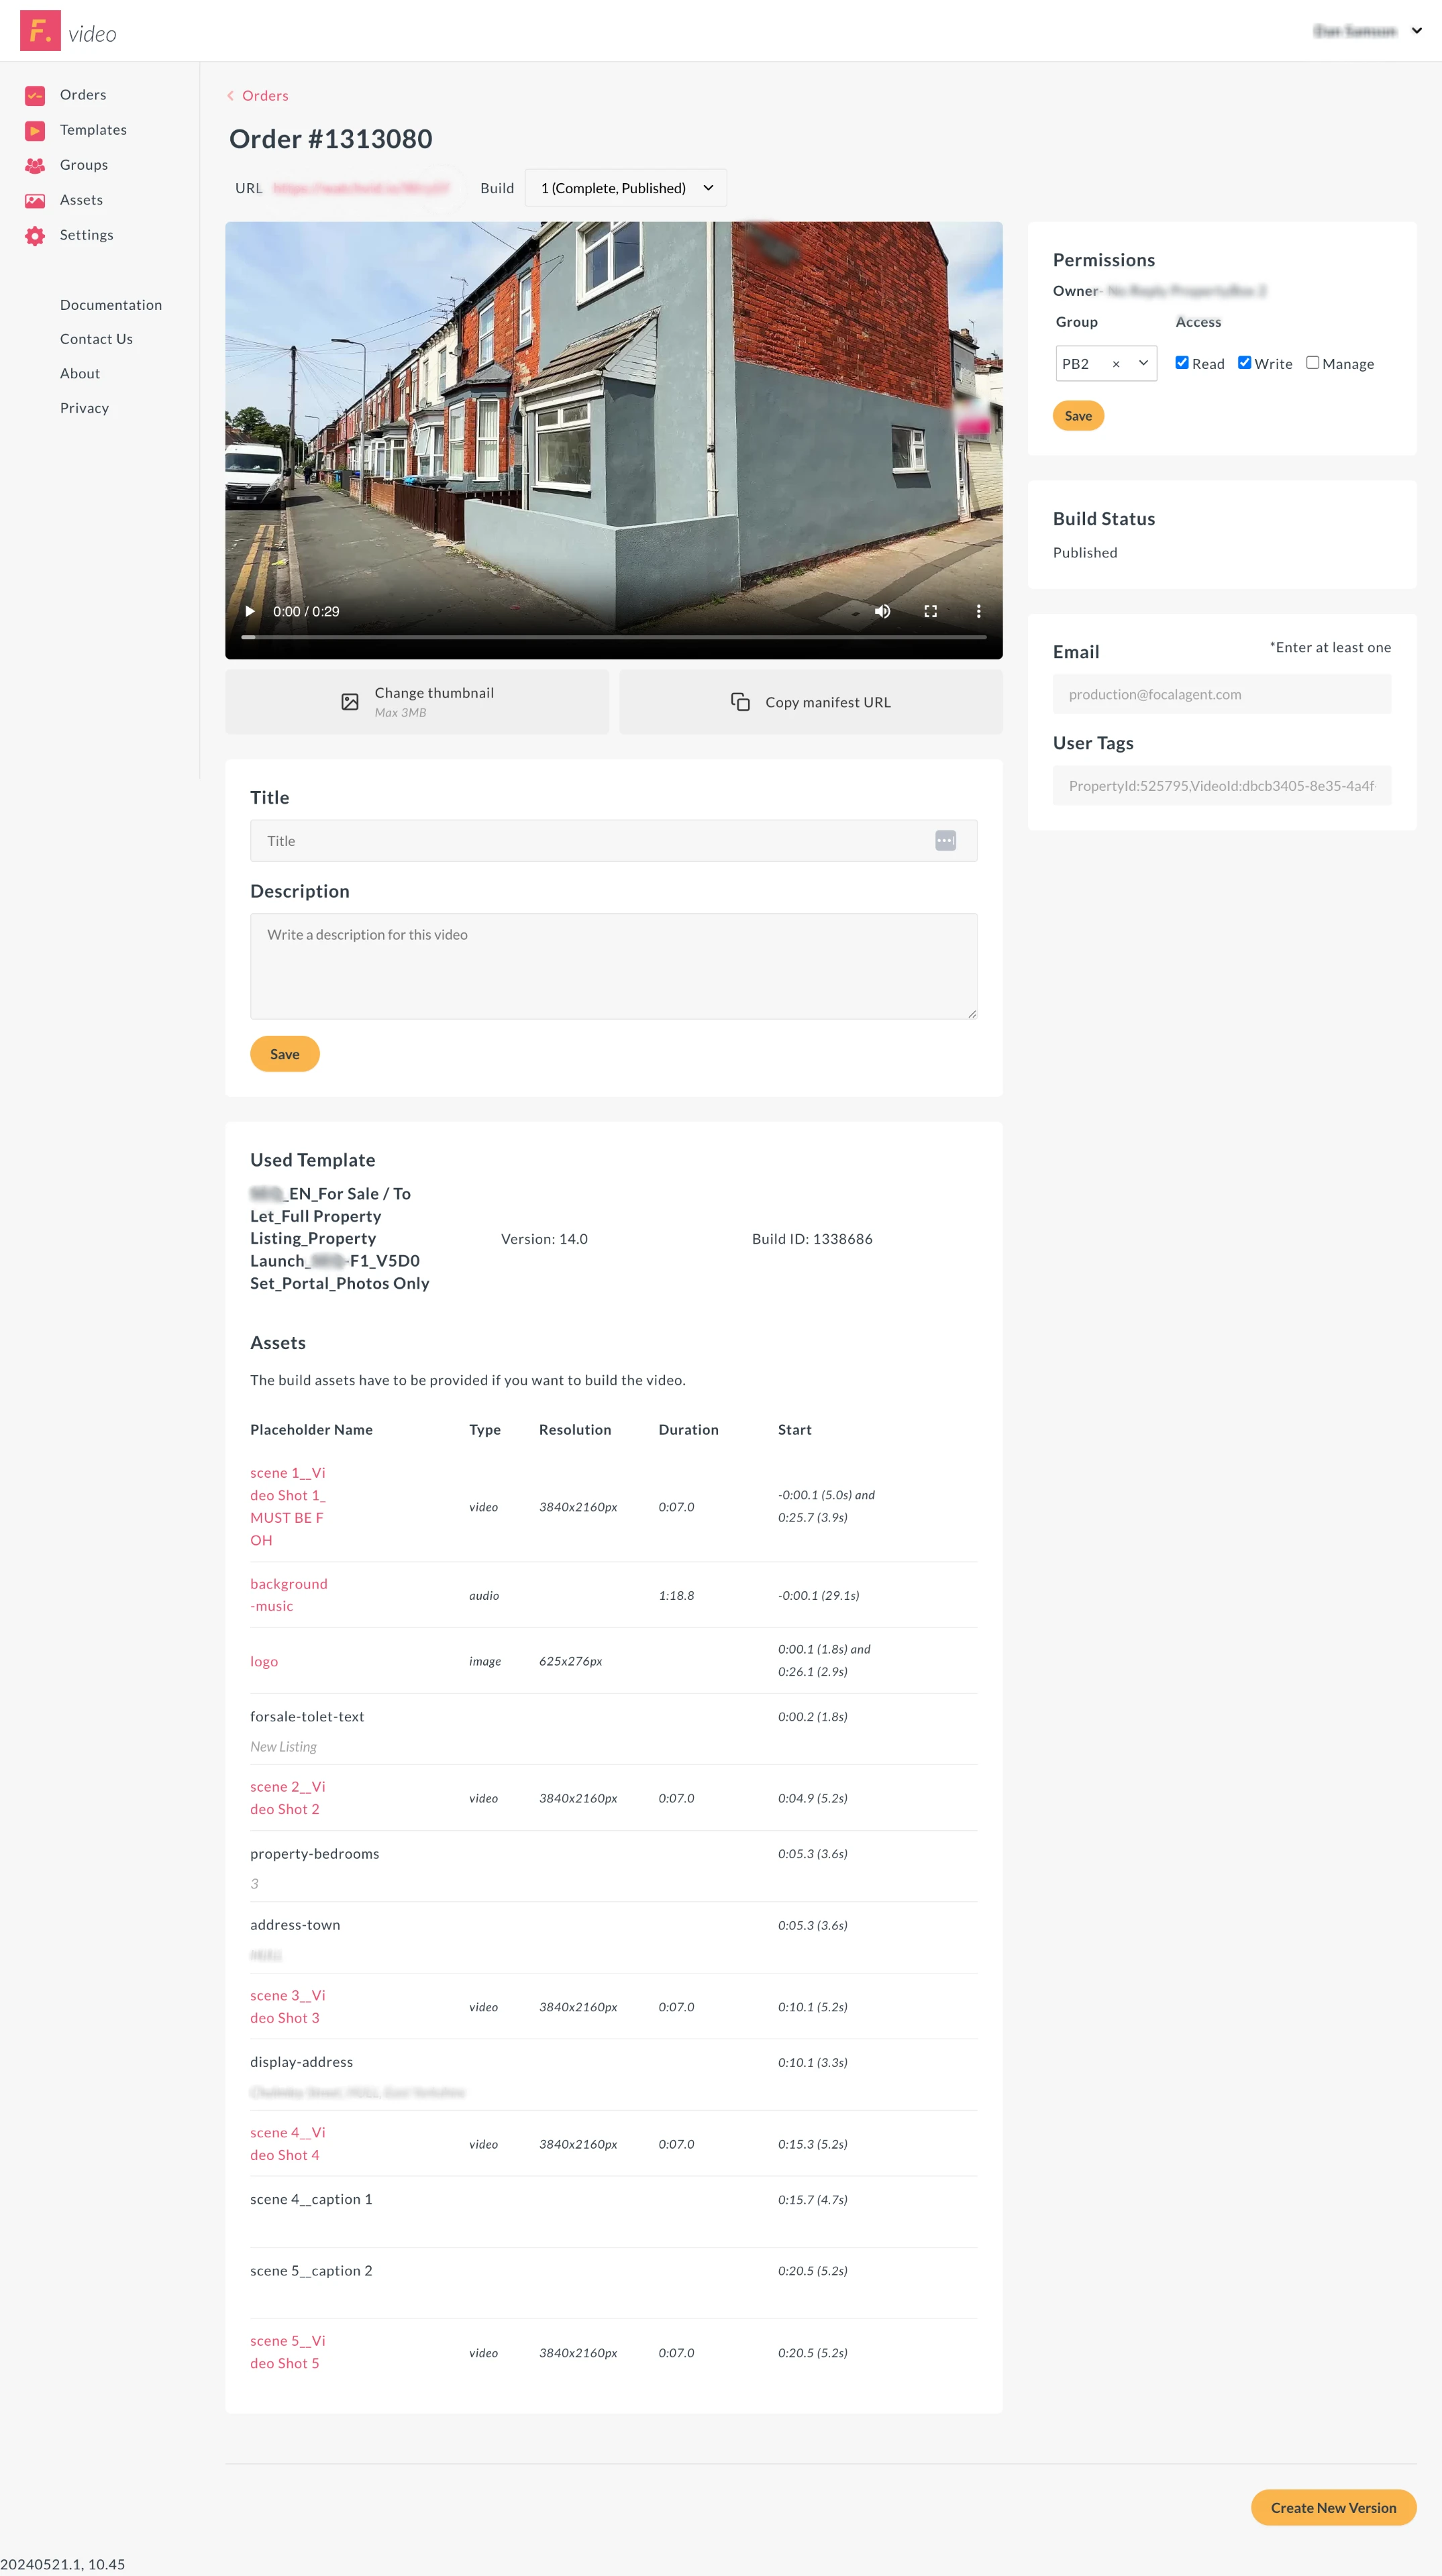Click the Change thumbnail image icon
The image size is (1442, 2576).
point(350,702)
